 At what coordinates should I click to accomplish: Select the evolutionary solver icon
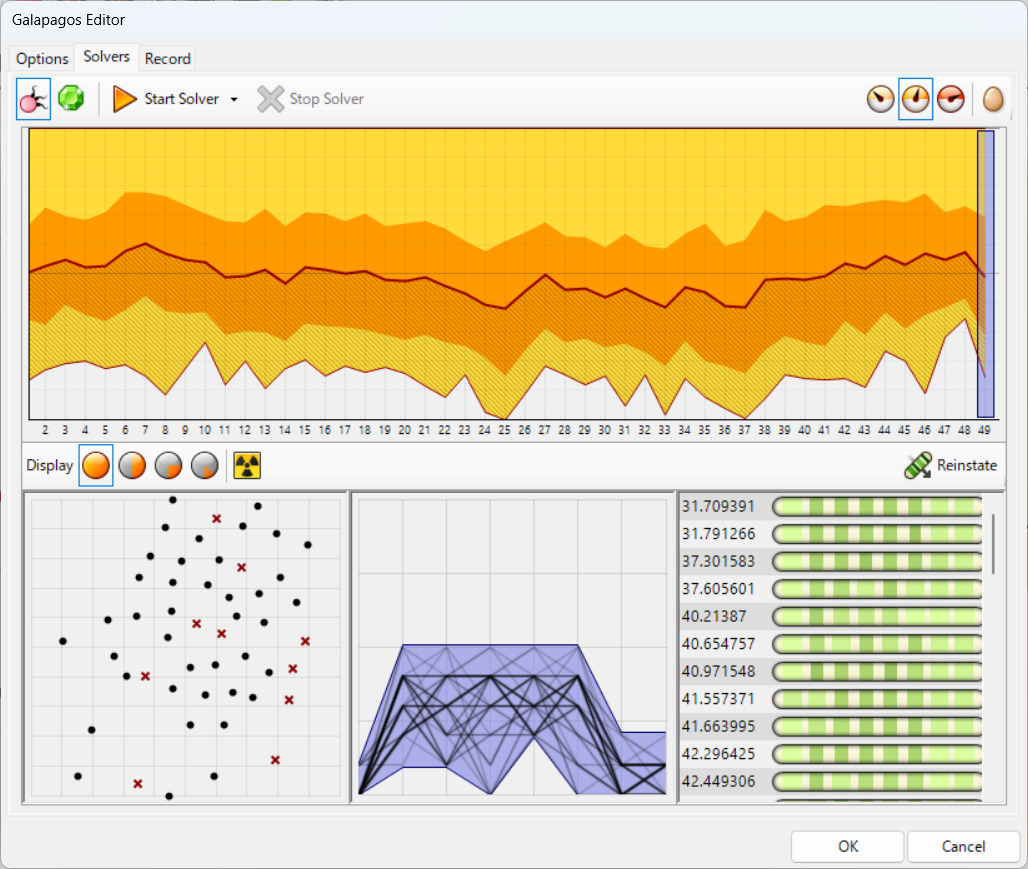click(33, 98)
